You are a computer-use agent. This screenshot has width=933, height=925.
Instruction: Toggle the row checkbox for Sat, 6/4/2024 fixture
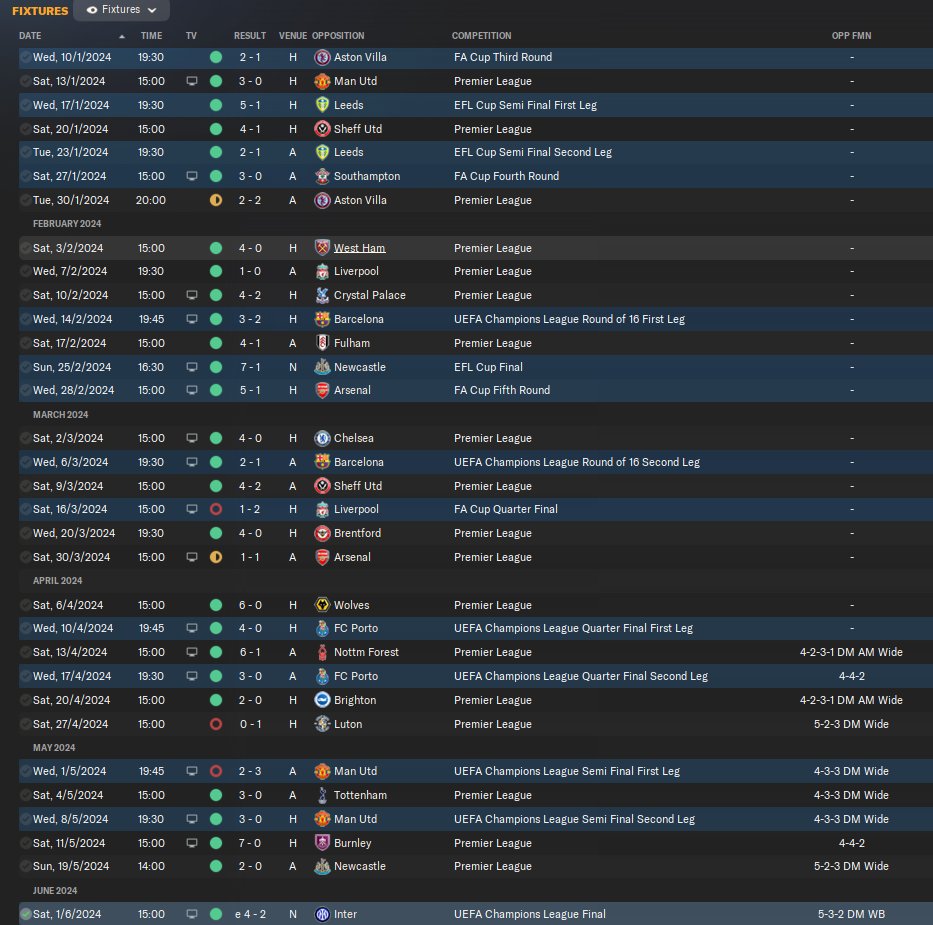tap(26, 605)
